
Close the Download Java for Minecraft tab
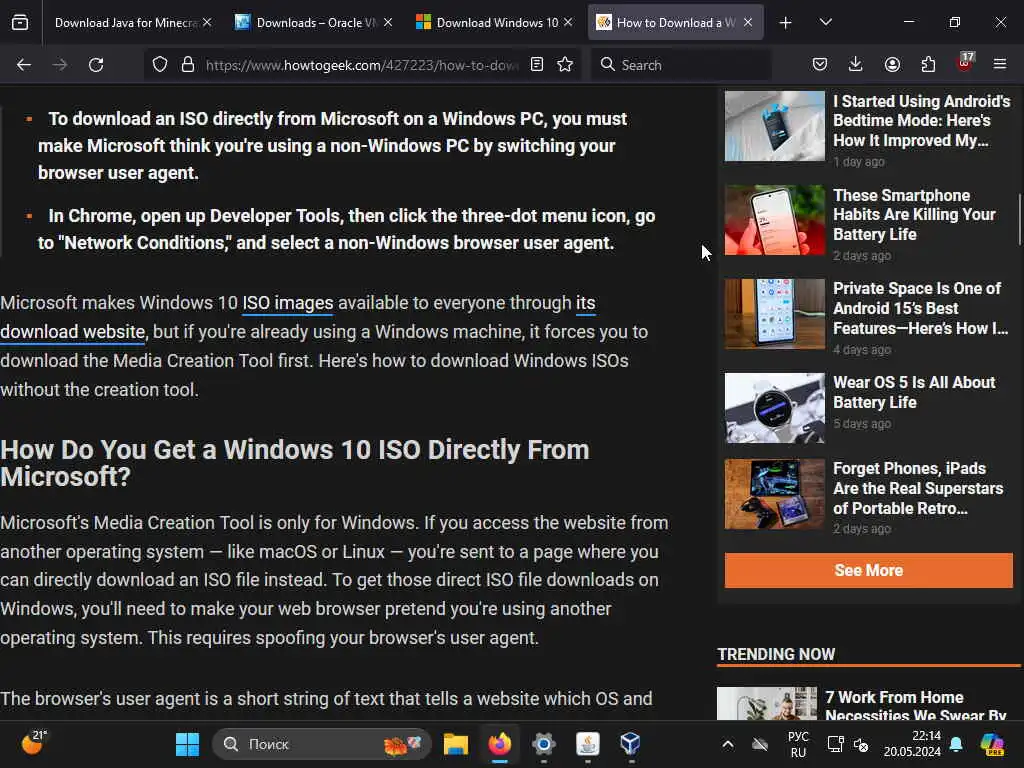207,22
